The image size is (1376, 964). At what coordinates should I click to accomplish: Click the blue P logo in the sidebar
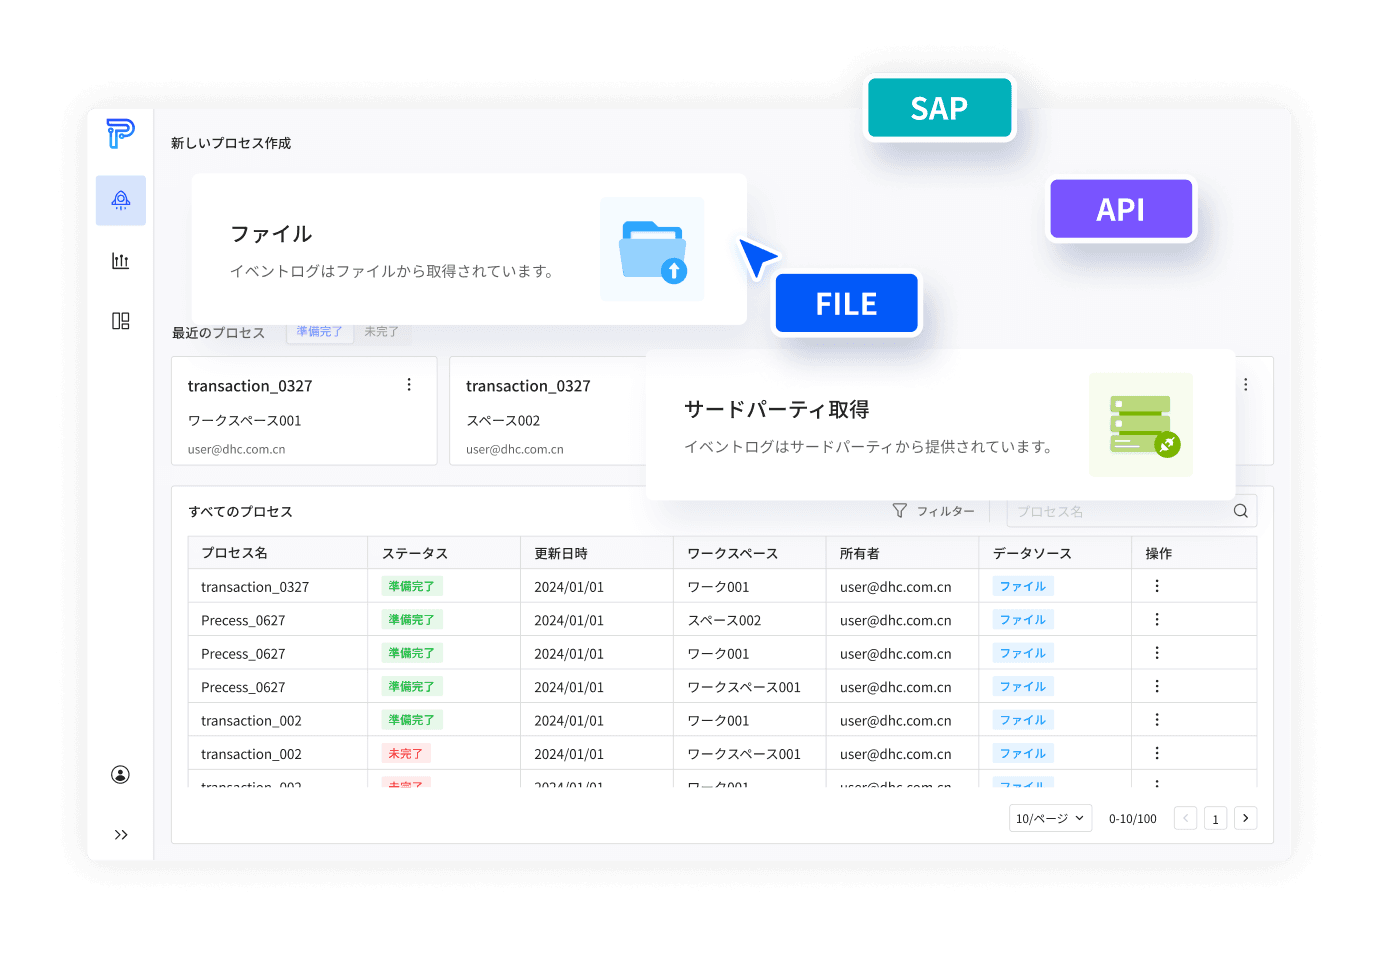pyautogui.click(x=120, y=133)
